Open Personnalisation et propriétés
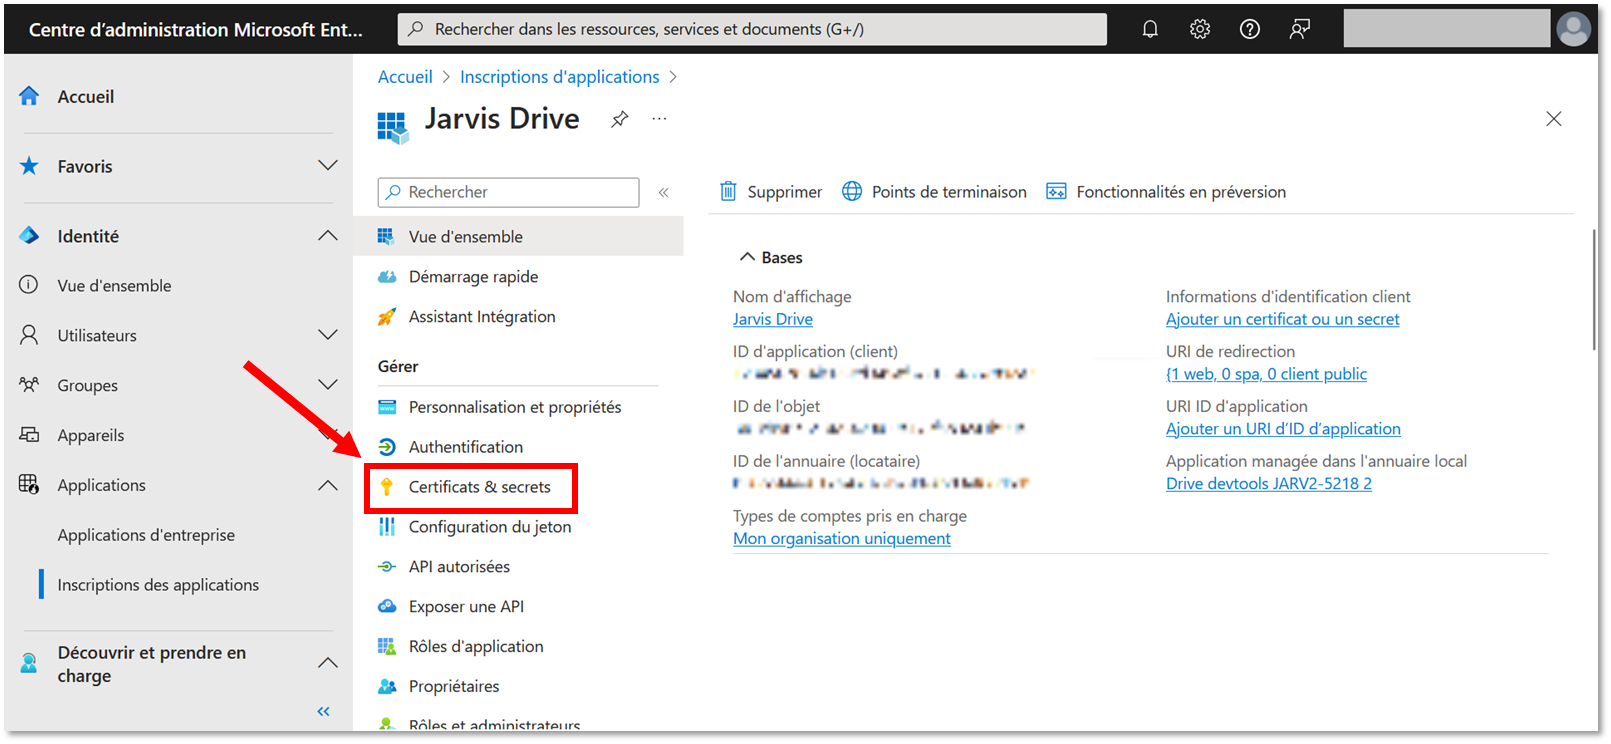 [514, 407]
